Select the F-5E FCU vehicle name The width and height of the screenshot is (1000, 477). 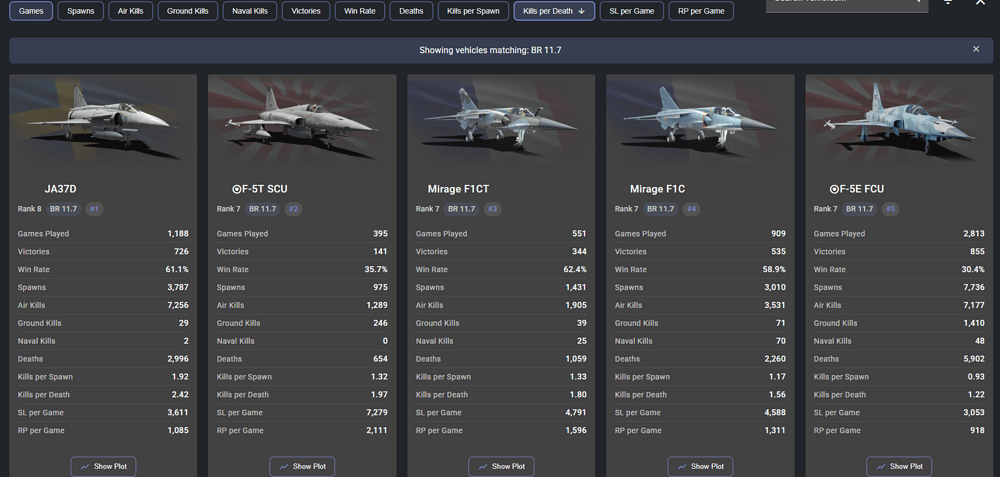857,189
